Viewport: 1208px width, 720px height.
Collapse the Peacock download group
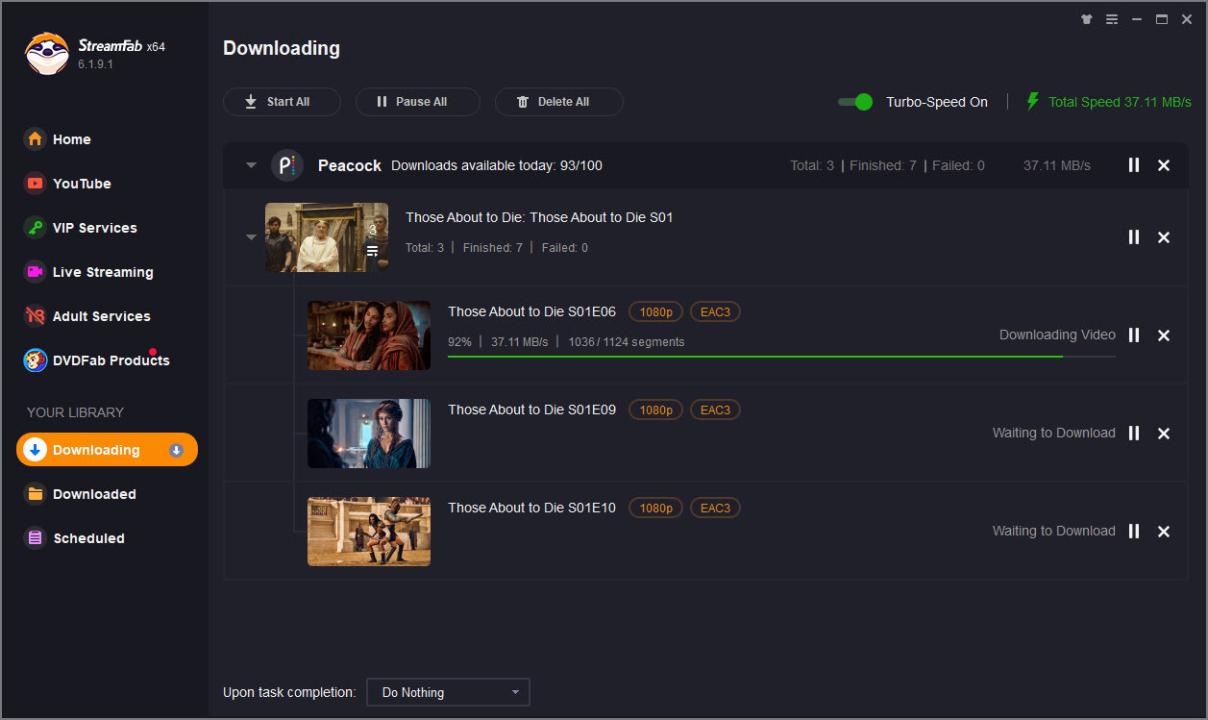pos(251,166)
